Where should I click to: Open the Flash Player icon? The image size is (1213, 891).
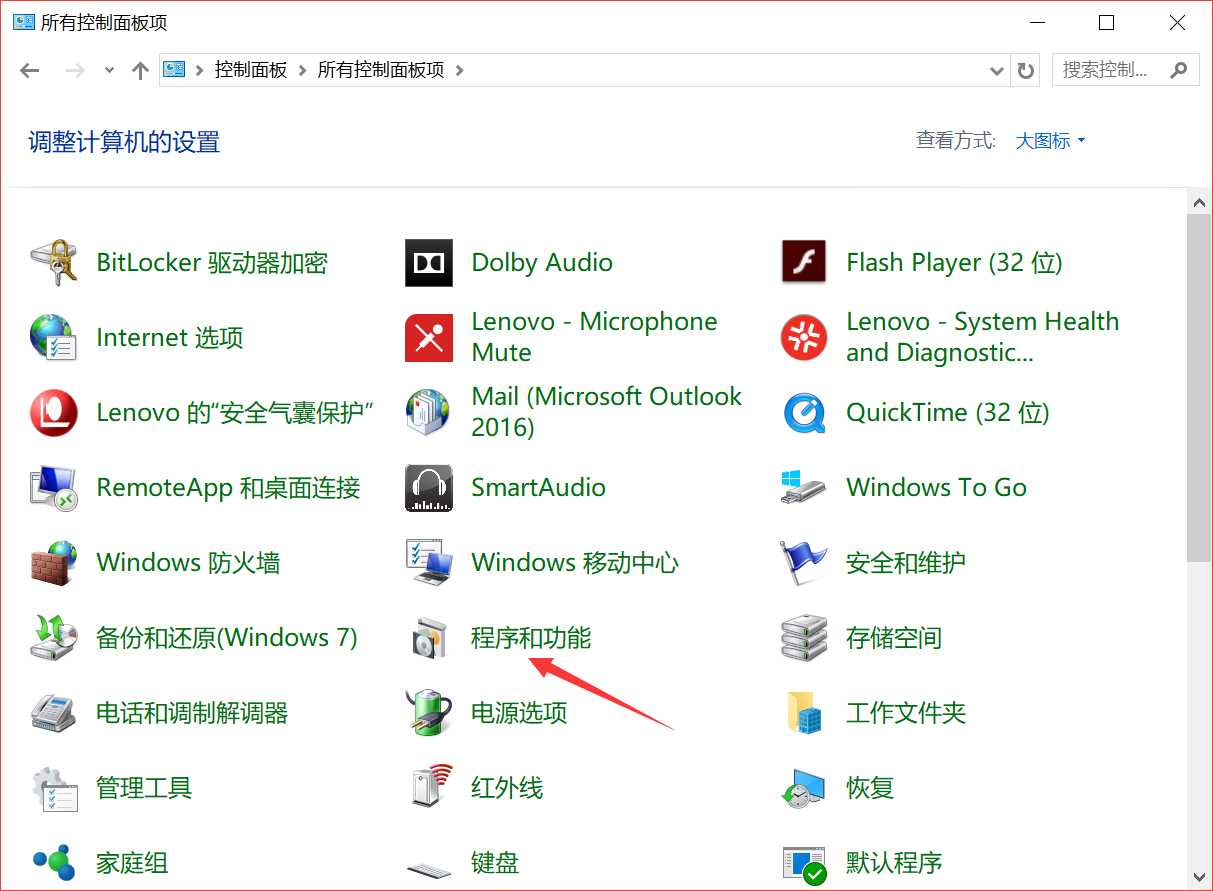tap(804, 263)
